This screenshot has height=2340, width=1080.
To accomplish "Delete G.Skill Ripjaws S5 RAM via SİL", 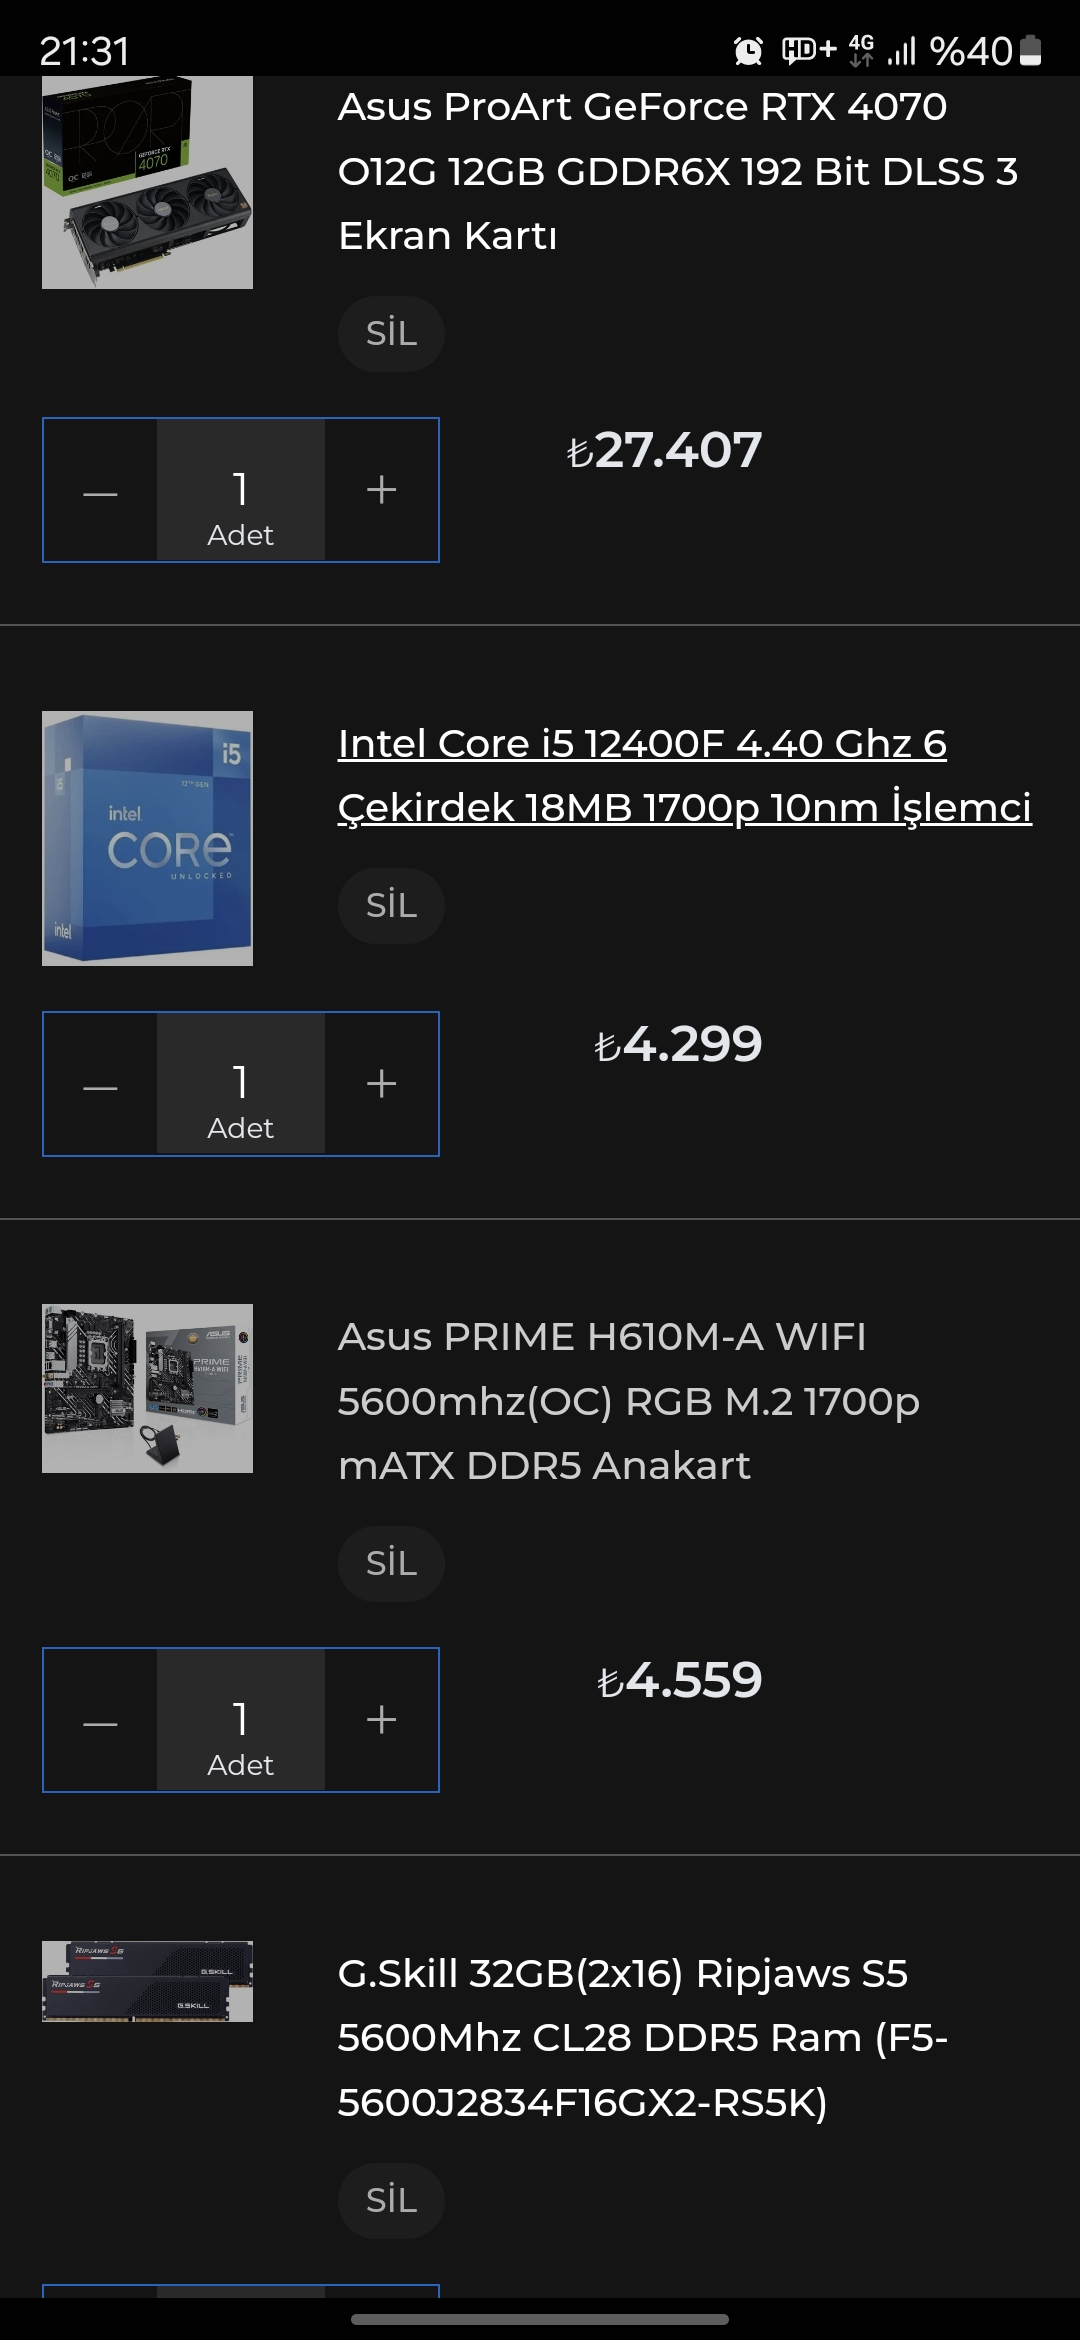I will point(391,2201).
